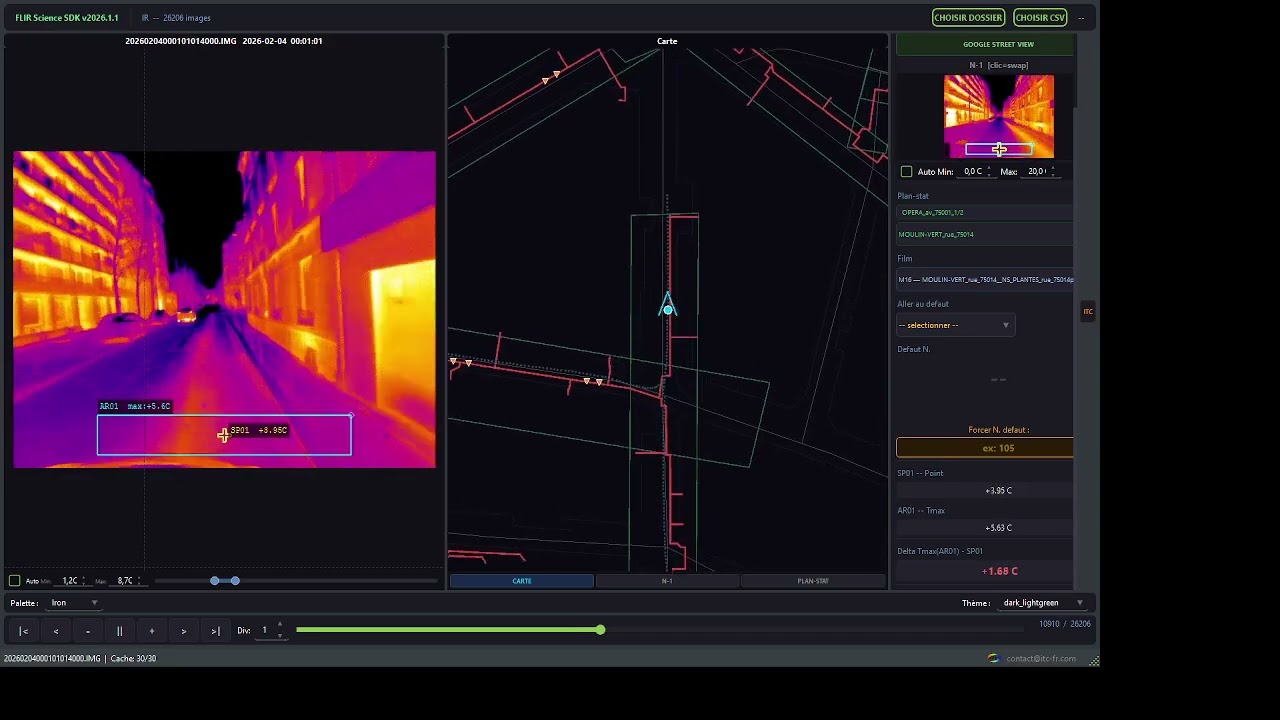Jump to the first frame
Screen dimensions: 1280x720
tap(24, 631)
